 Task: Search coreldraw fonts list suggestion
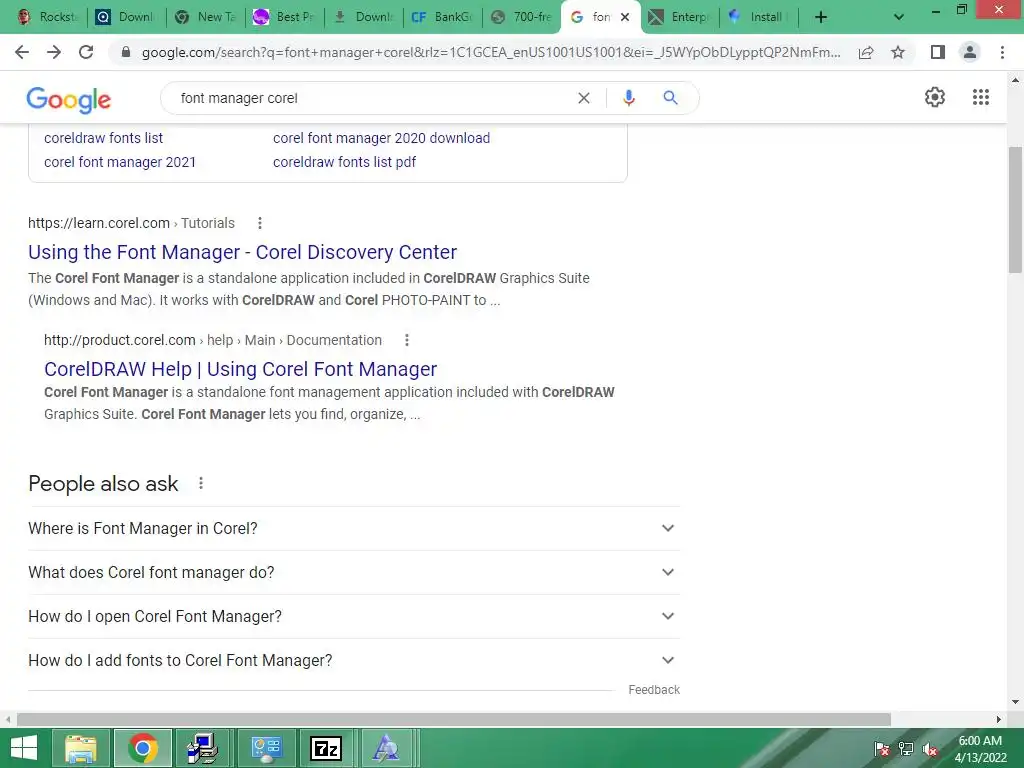tap(103, 138)
